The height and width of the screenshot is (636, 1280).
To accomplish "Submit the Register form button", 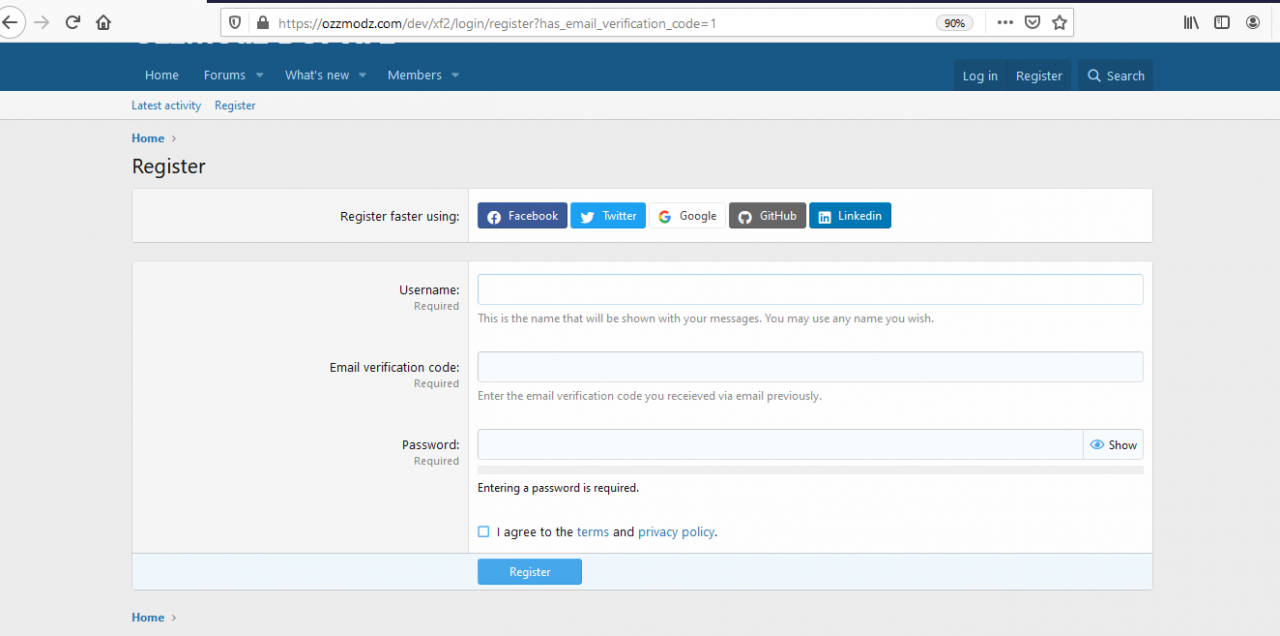I will (529, 571).
